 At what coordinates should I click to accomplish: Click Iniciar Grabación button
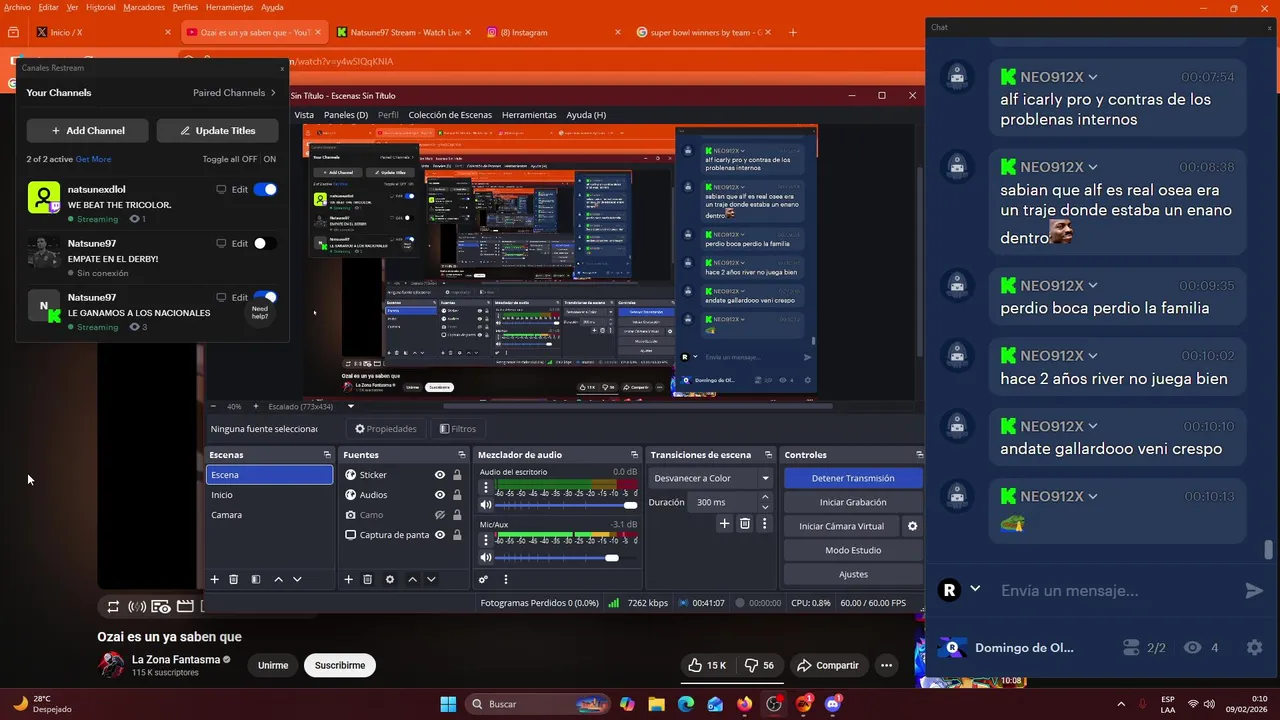point(853,502)
